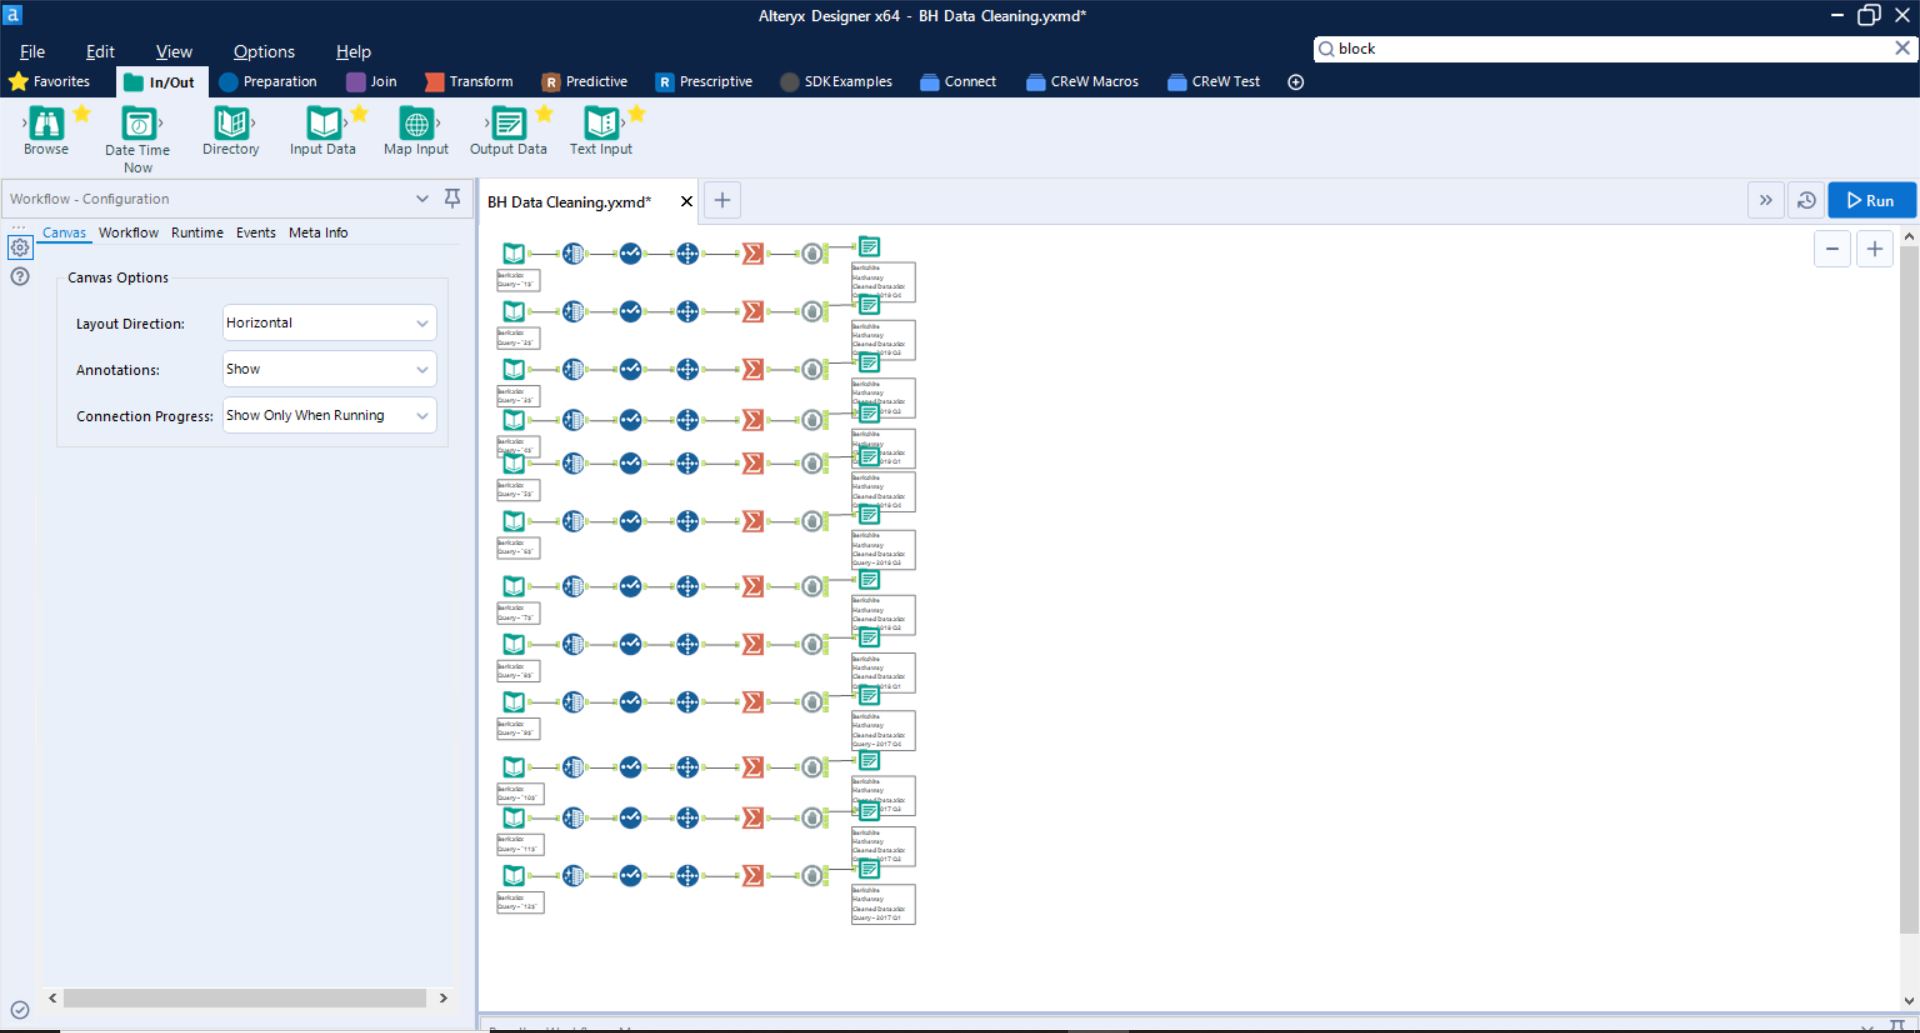Open the workflow version history panel
The image size is (1920, 1033).
[1806, 200]
